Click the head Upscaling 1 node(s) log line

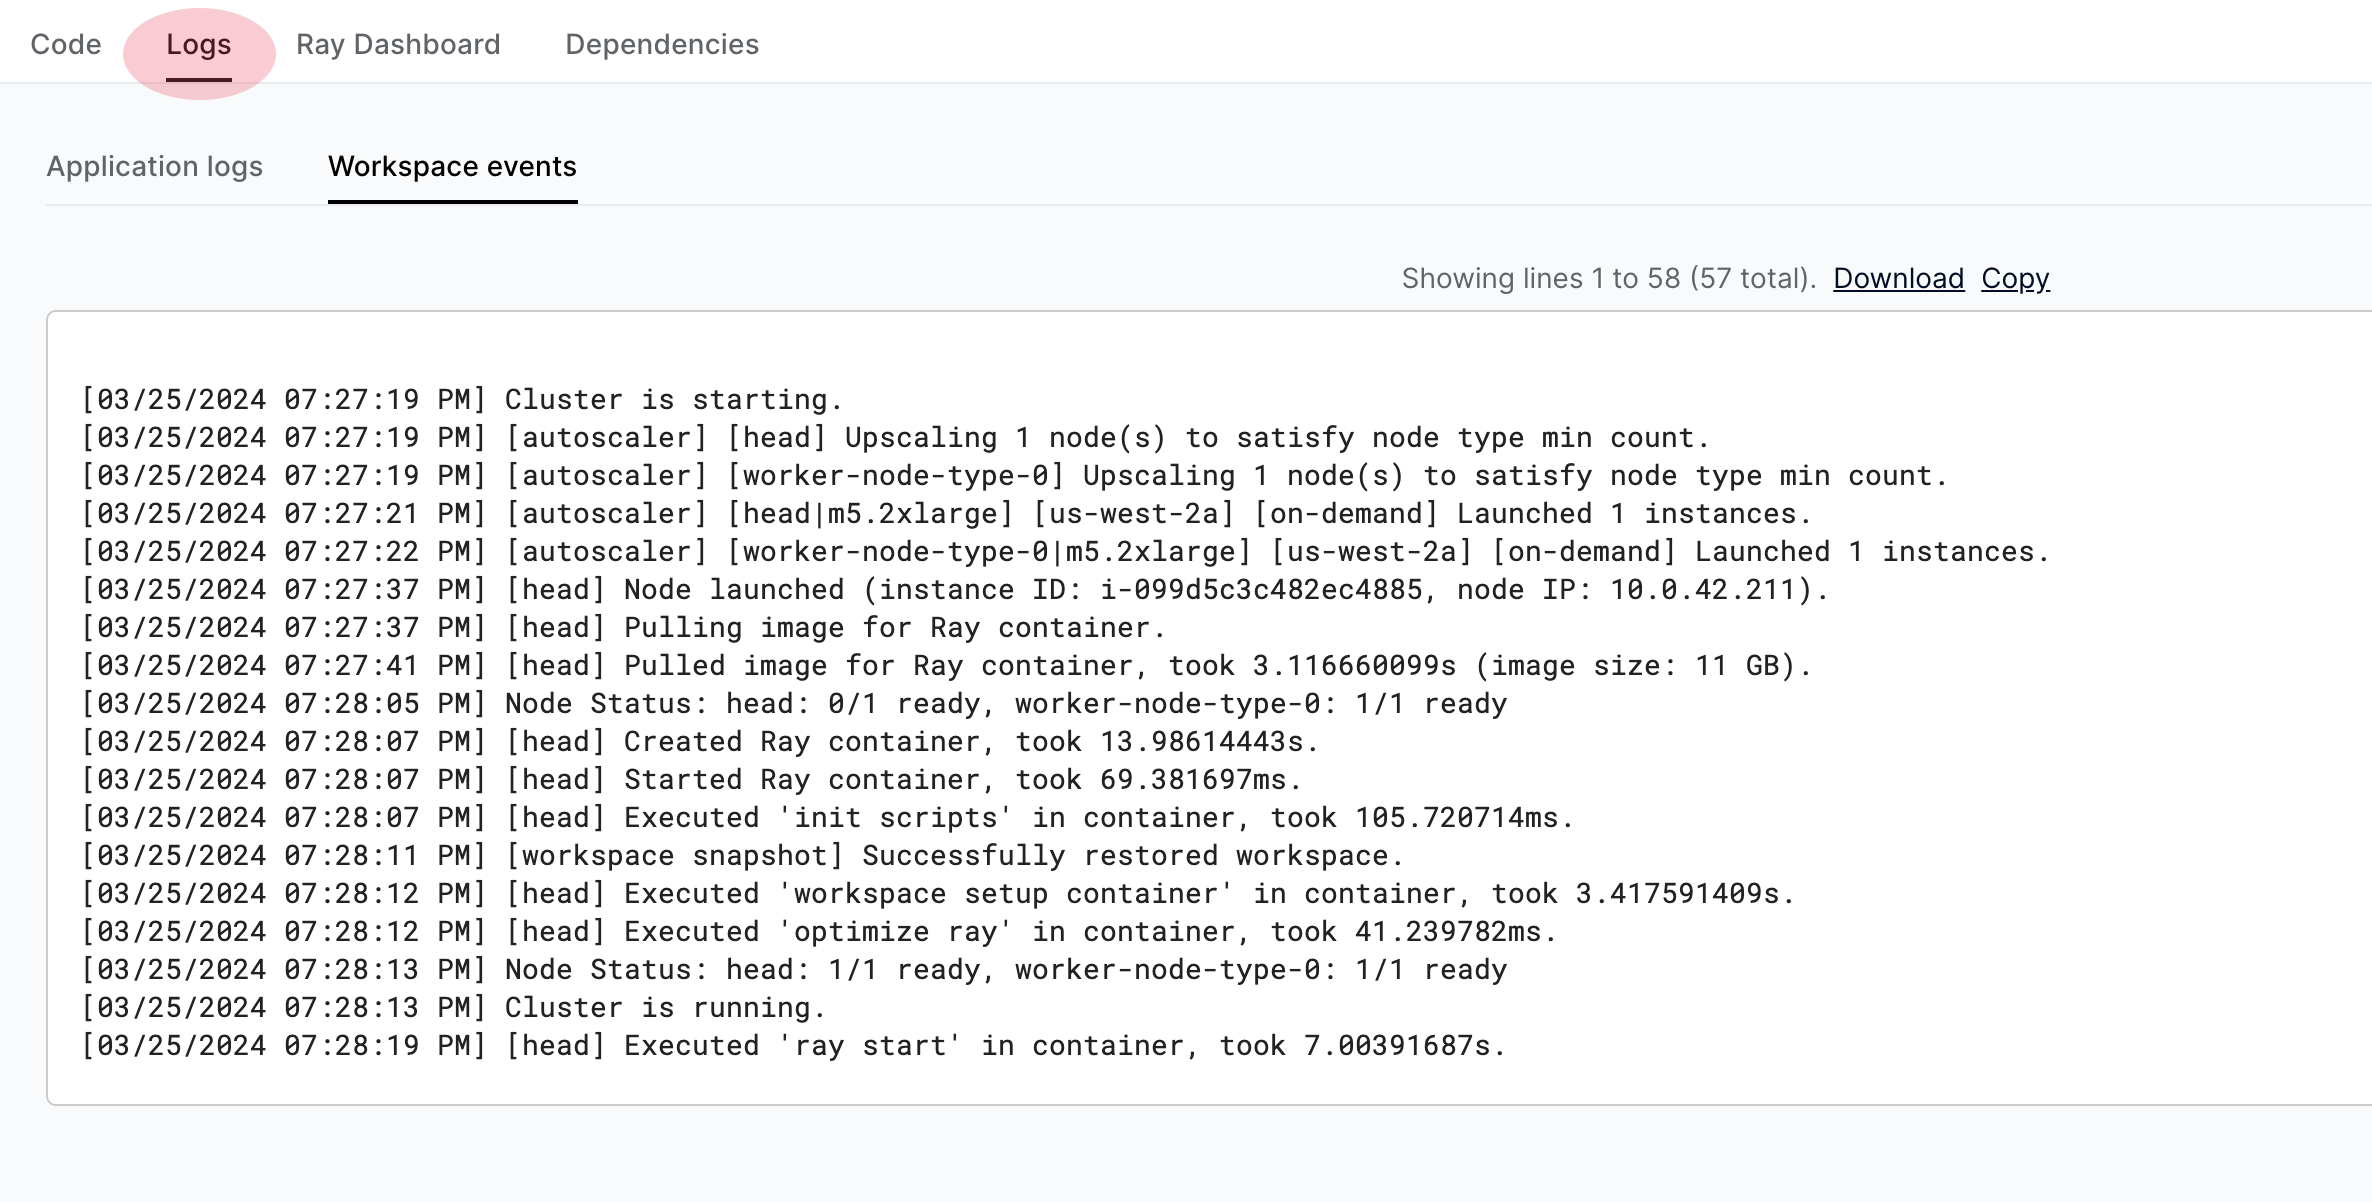coord(896,438)
